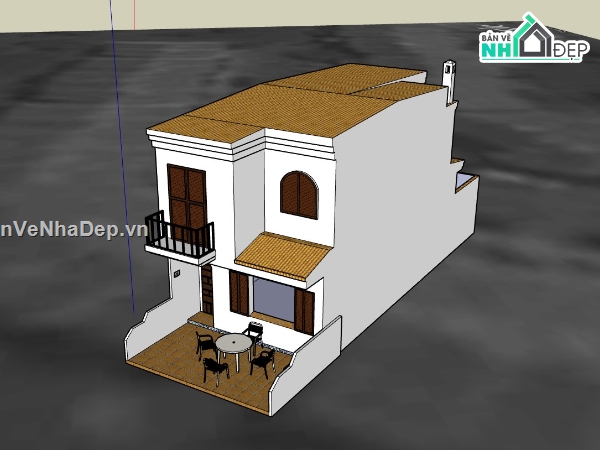This screenshot has height=450, width=600.
Task: Click the shutter left of the ground window
Action: (239, 291)
